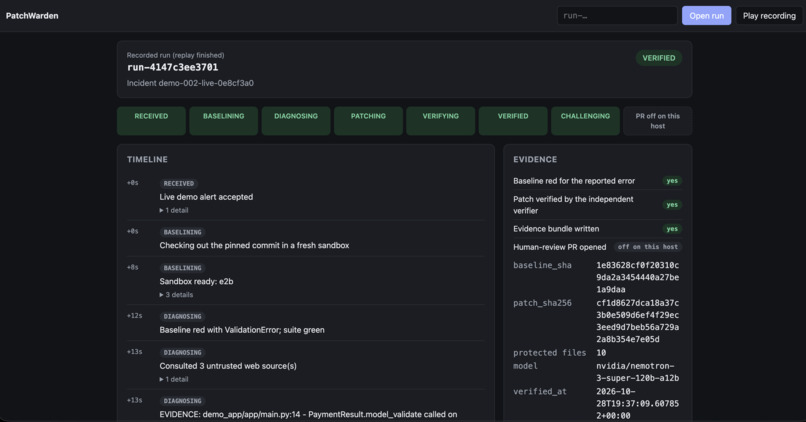Click the PatchWarden app title
Viewport: 806px width, 422px height.
tap(32, 15)
